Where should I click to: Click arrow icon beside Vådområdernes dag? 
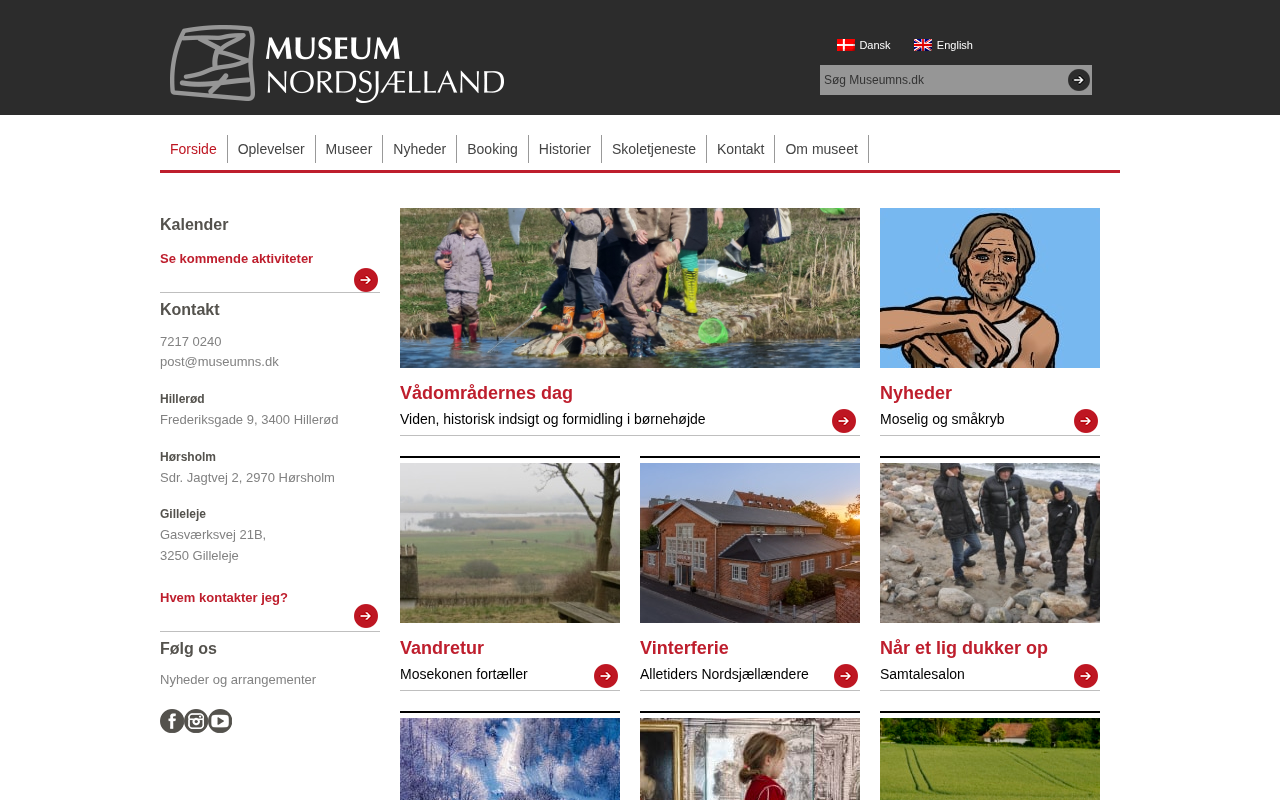[844, 421]
